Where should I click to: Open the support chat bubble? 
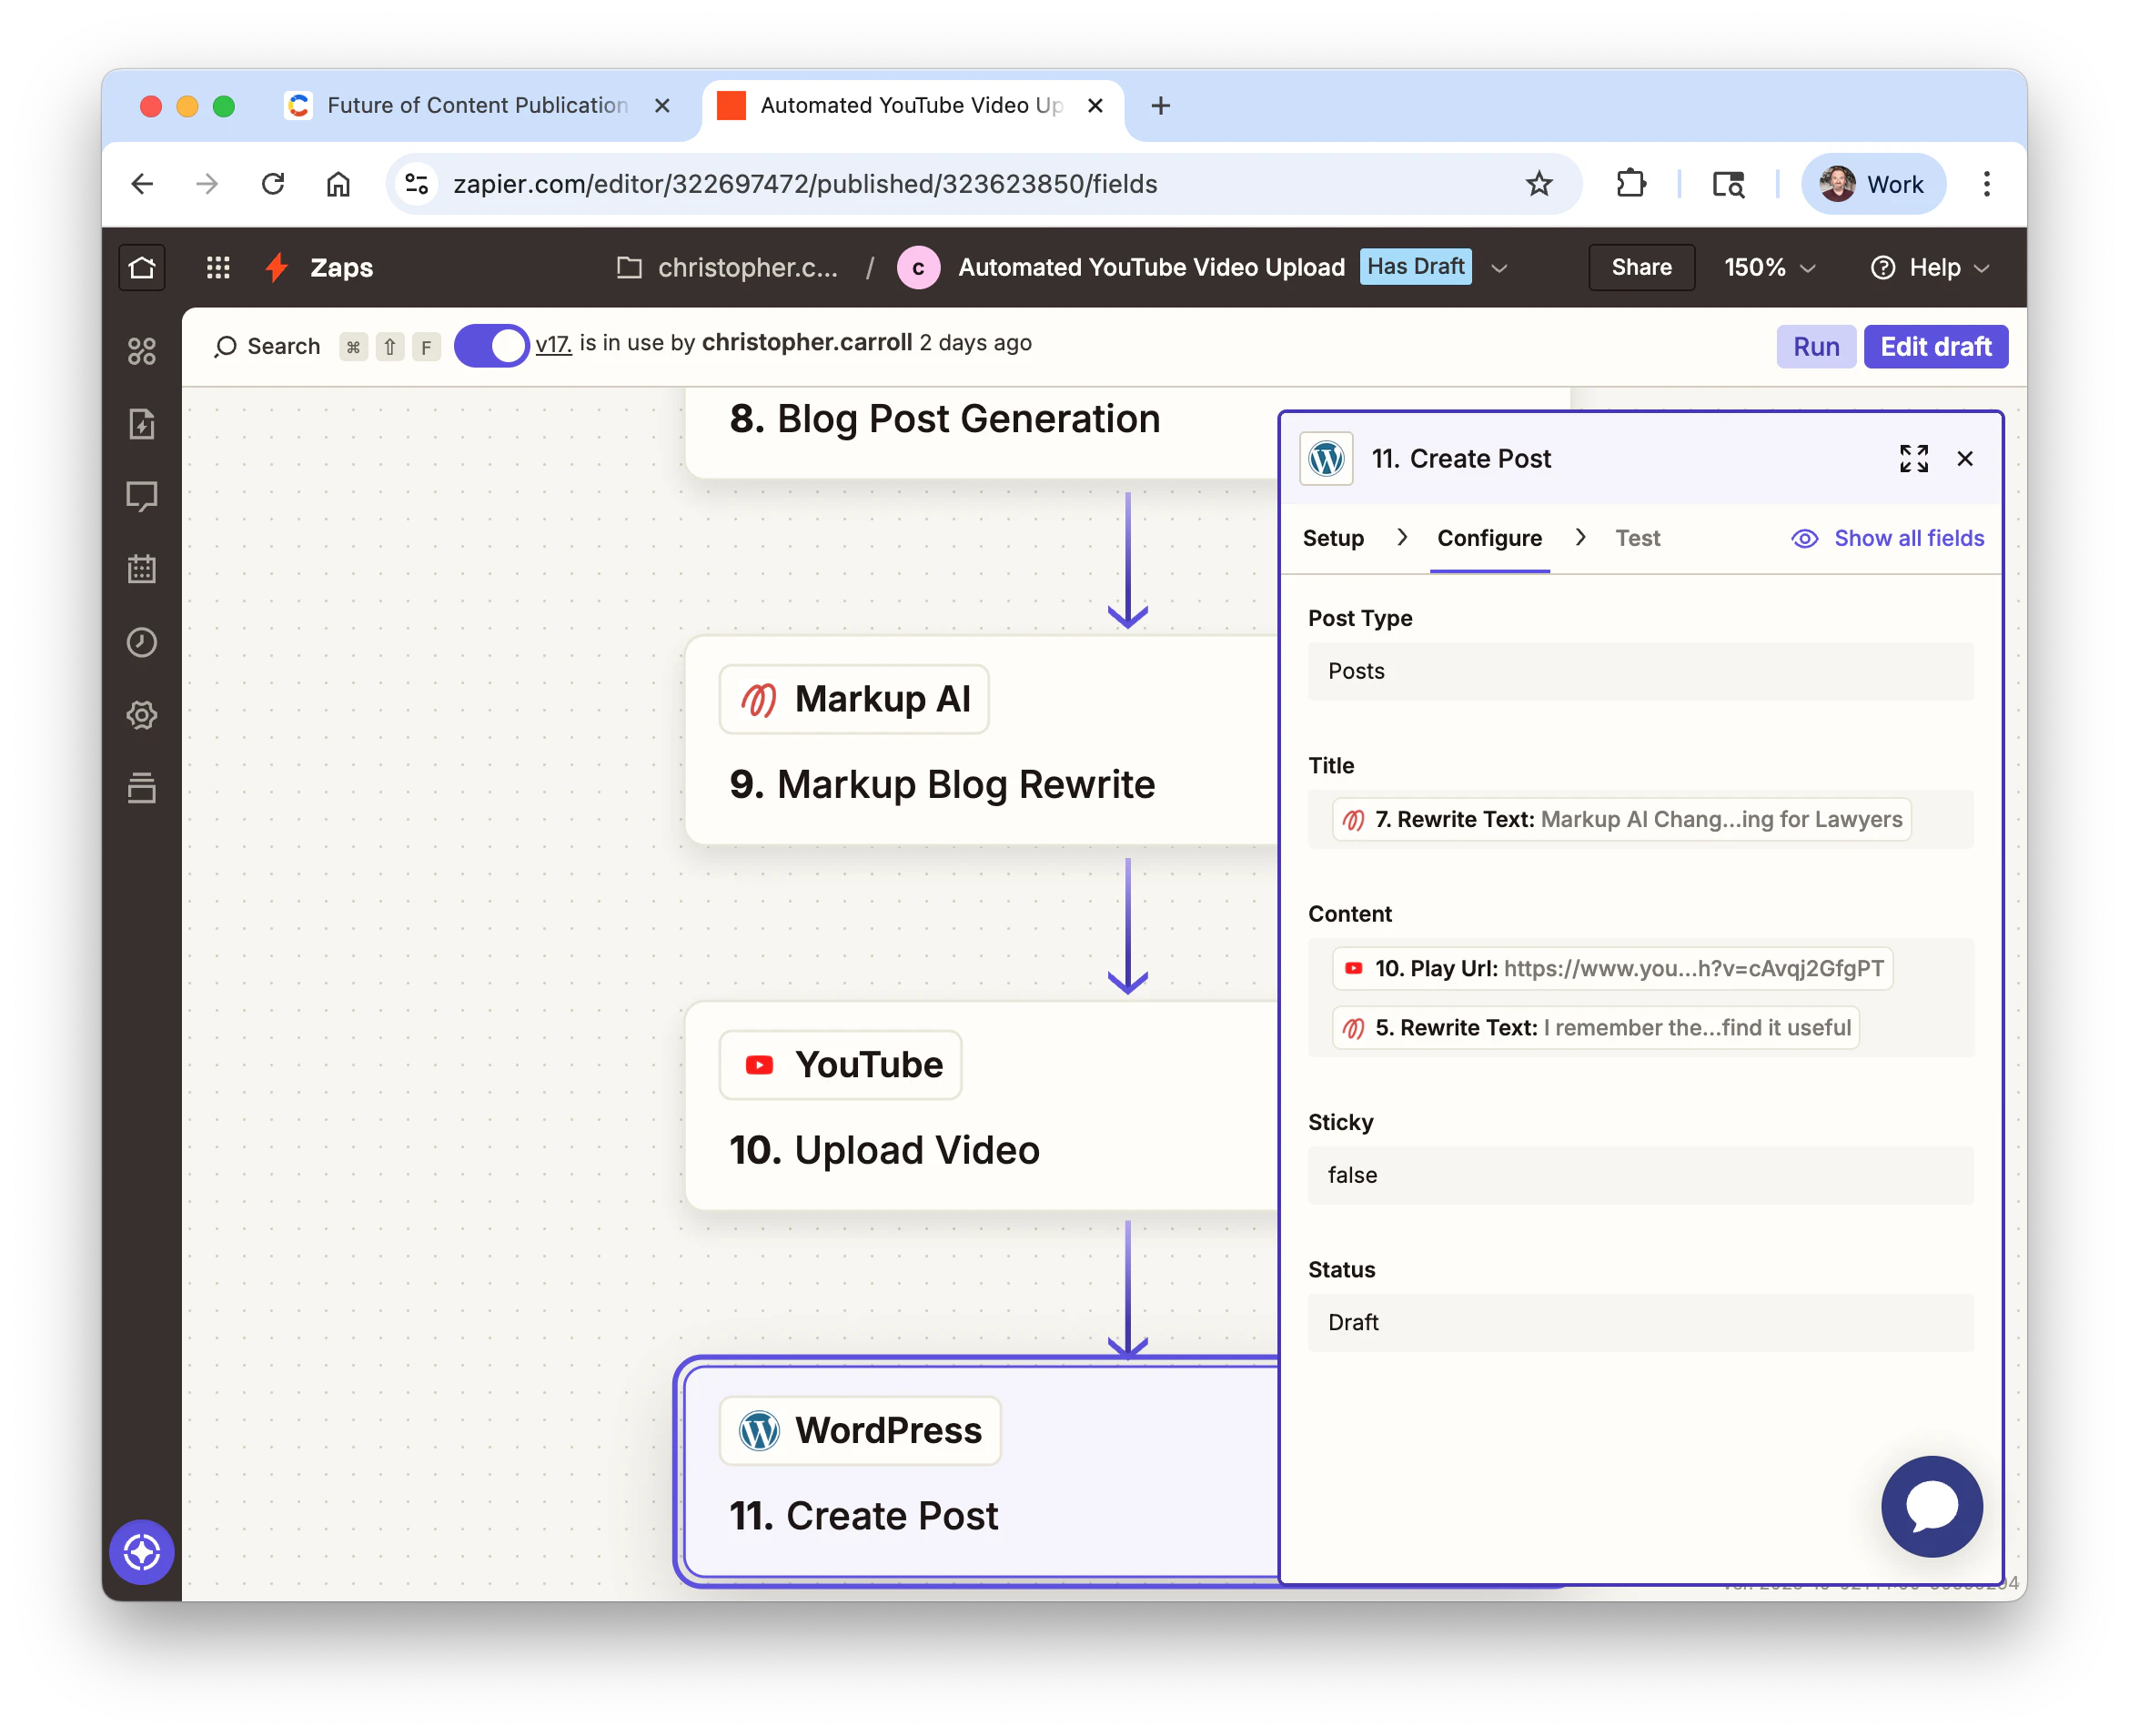coord(1930,1506)
